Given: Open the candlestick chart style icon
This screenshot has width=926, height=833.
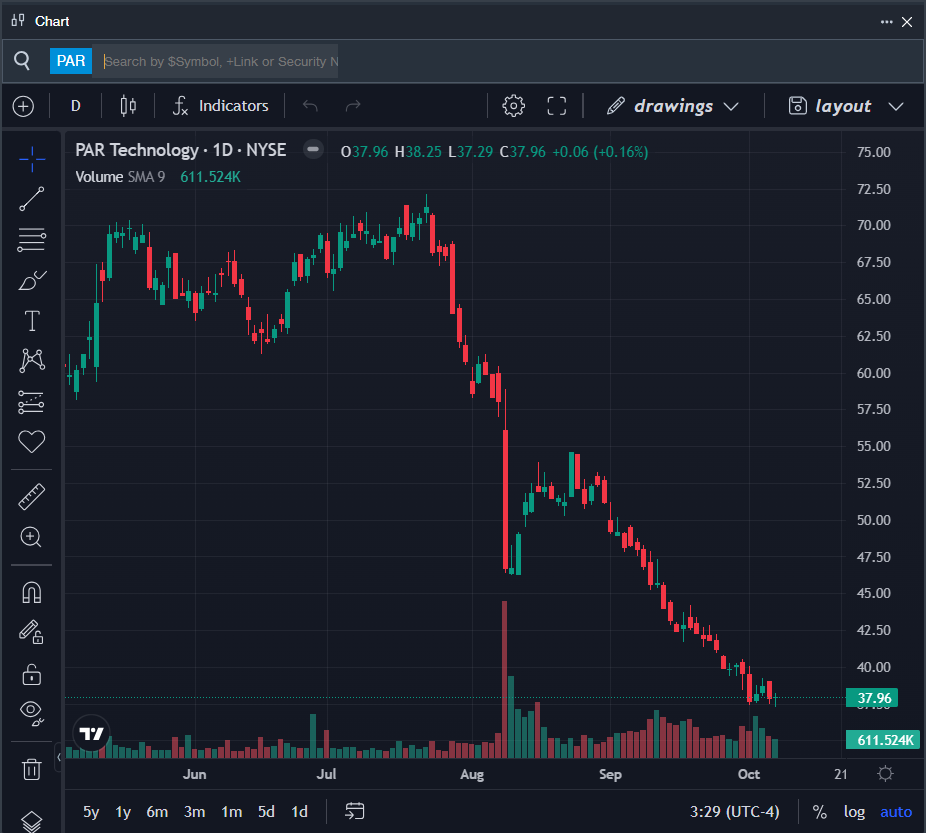Looking at the screenshot, I should pos(127,106).
